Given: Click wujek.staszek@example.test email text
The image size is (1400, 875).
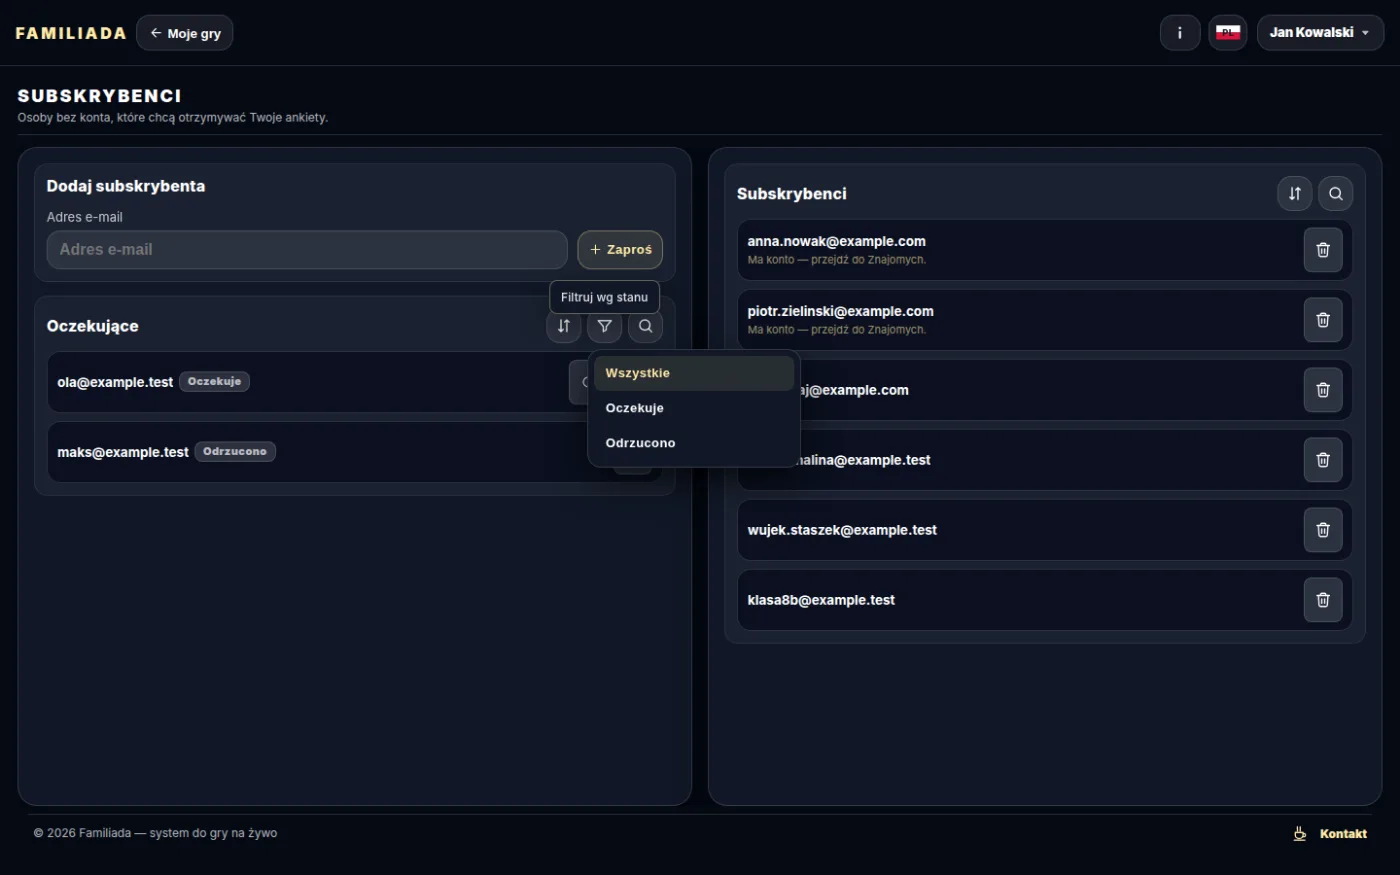Looking at the screenshot, I should click(842, 530).
